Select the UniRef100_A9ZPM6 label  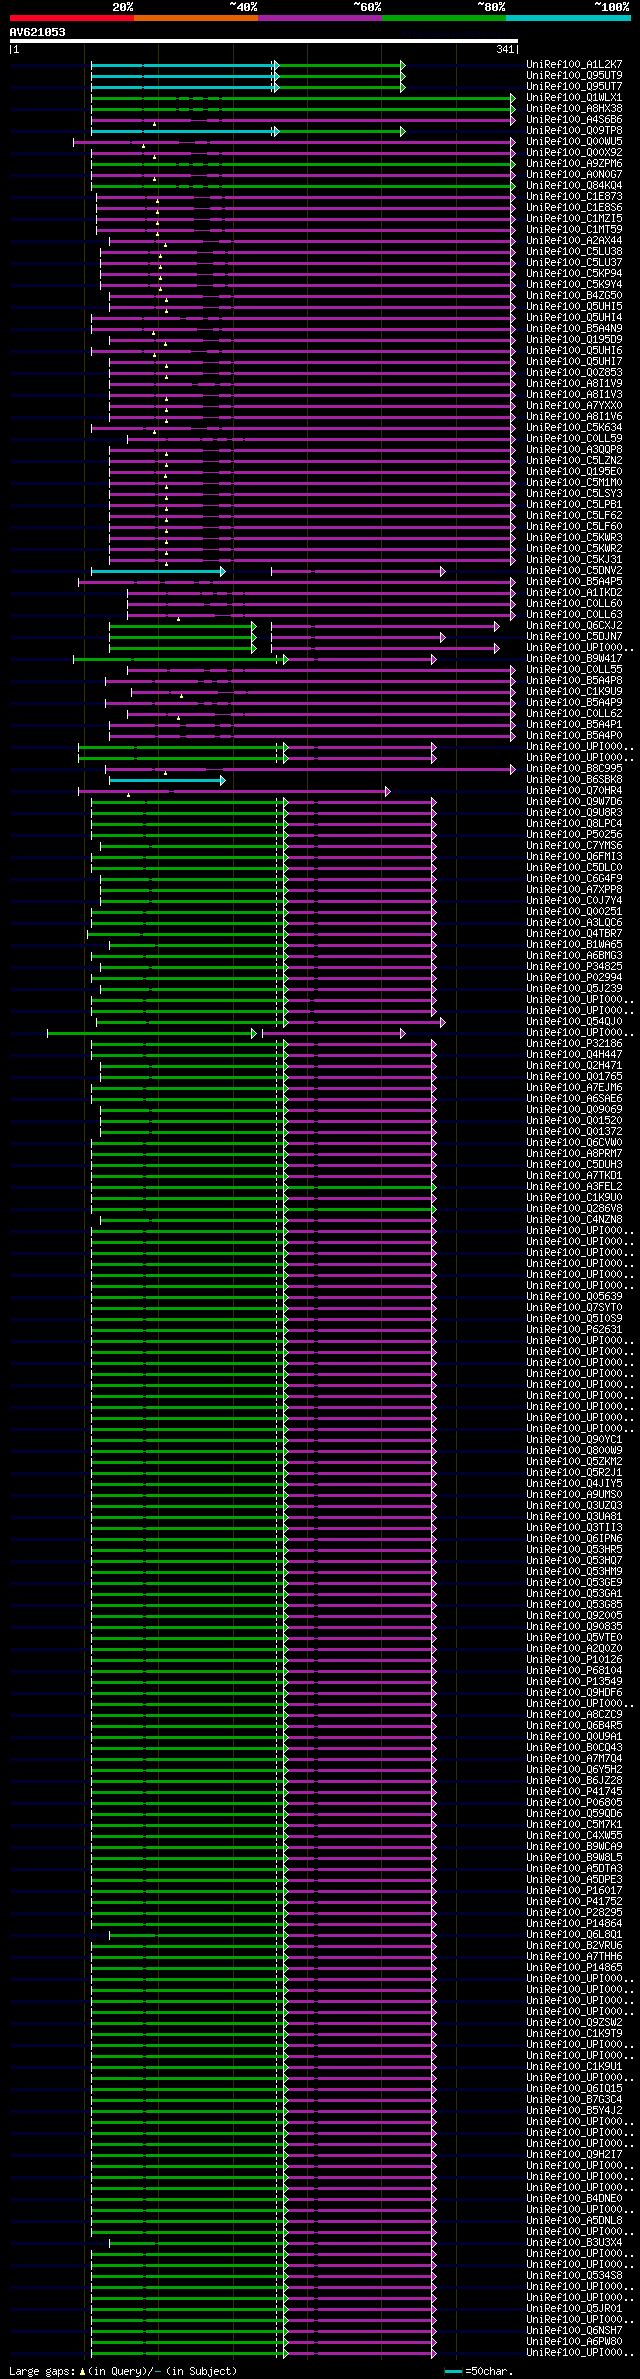(x=574, y=164)
